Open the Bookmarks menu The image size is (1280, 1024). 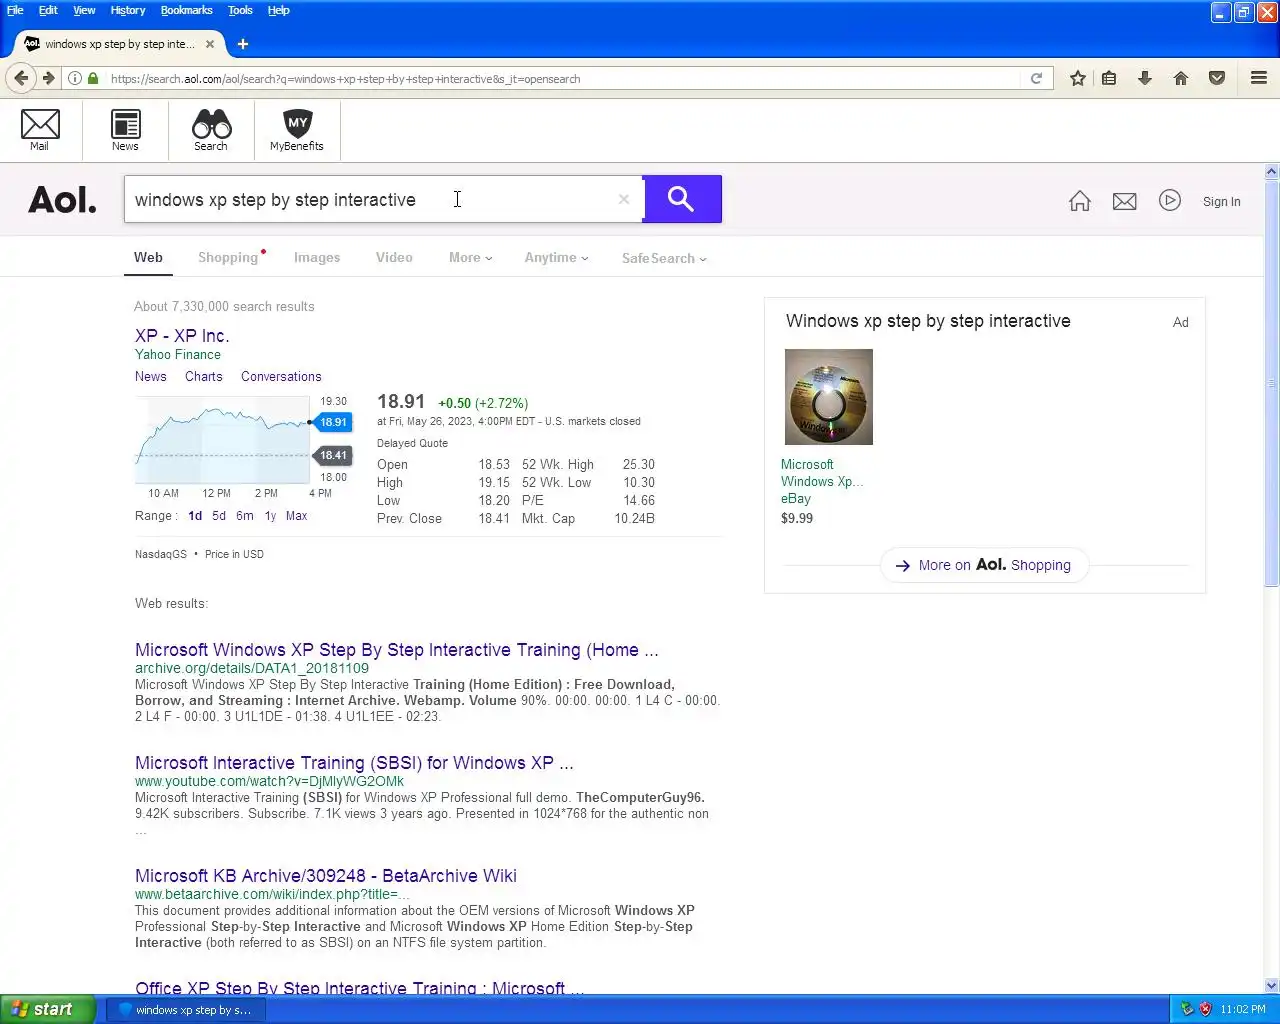(x=187, y=10)
